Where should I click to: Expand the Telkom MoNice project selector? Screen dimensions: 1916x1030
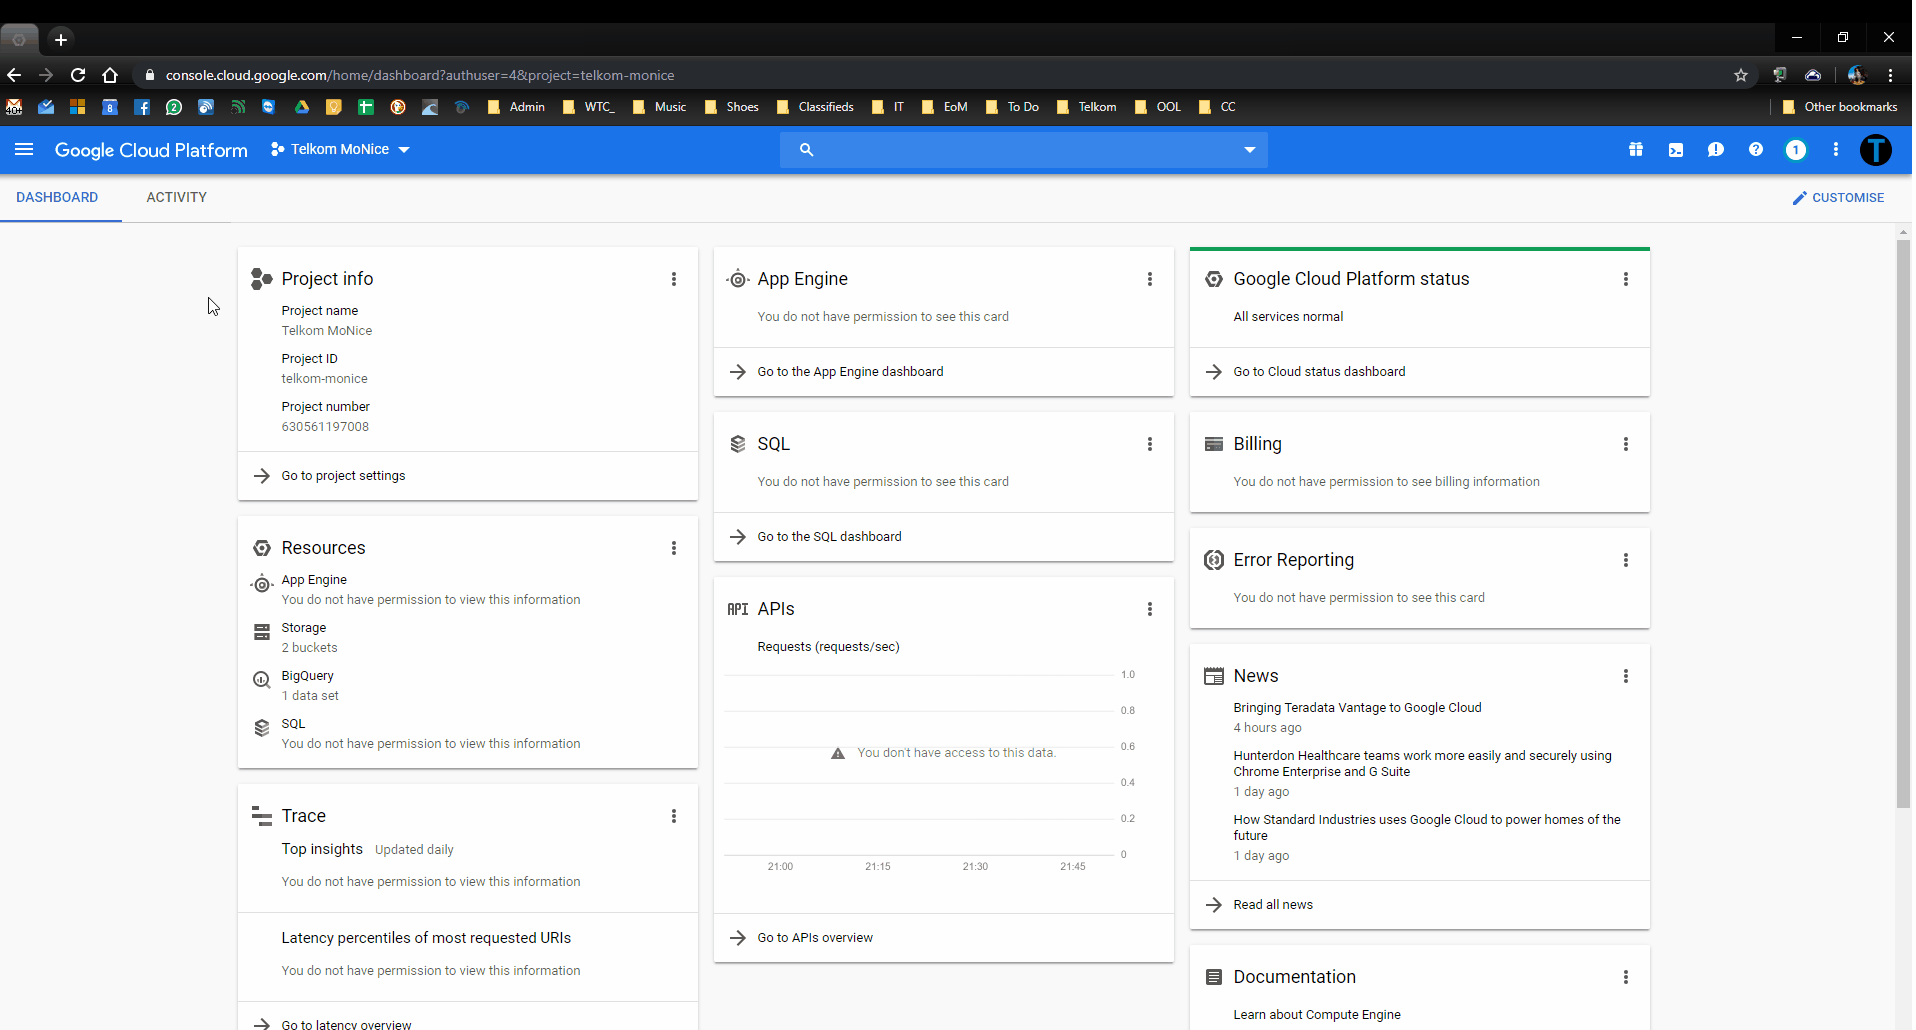(341, 150)
